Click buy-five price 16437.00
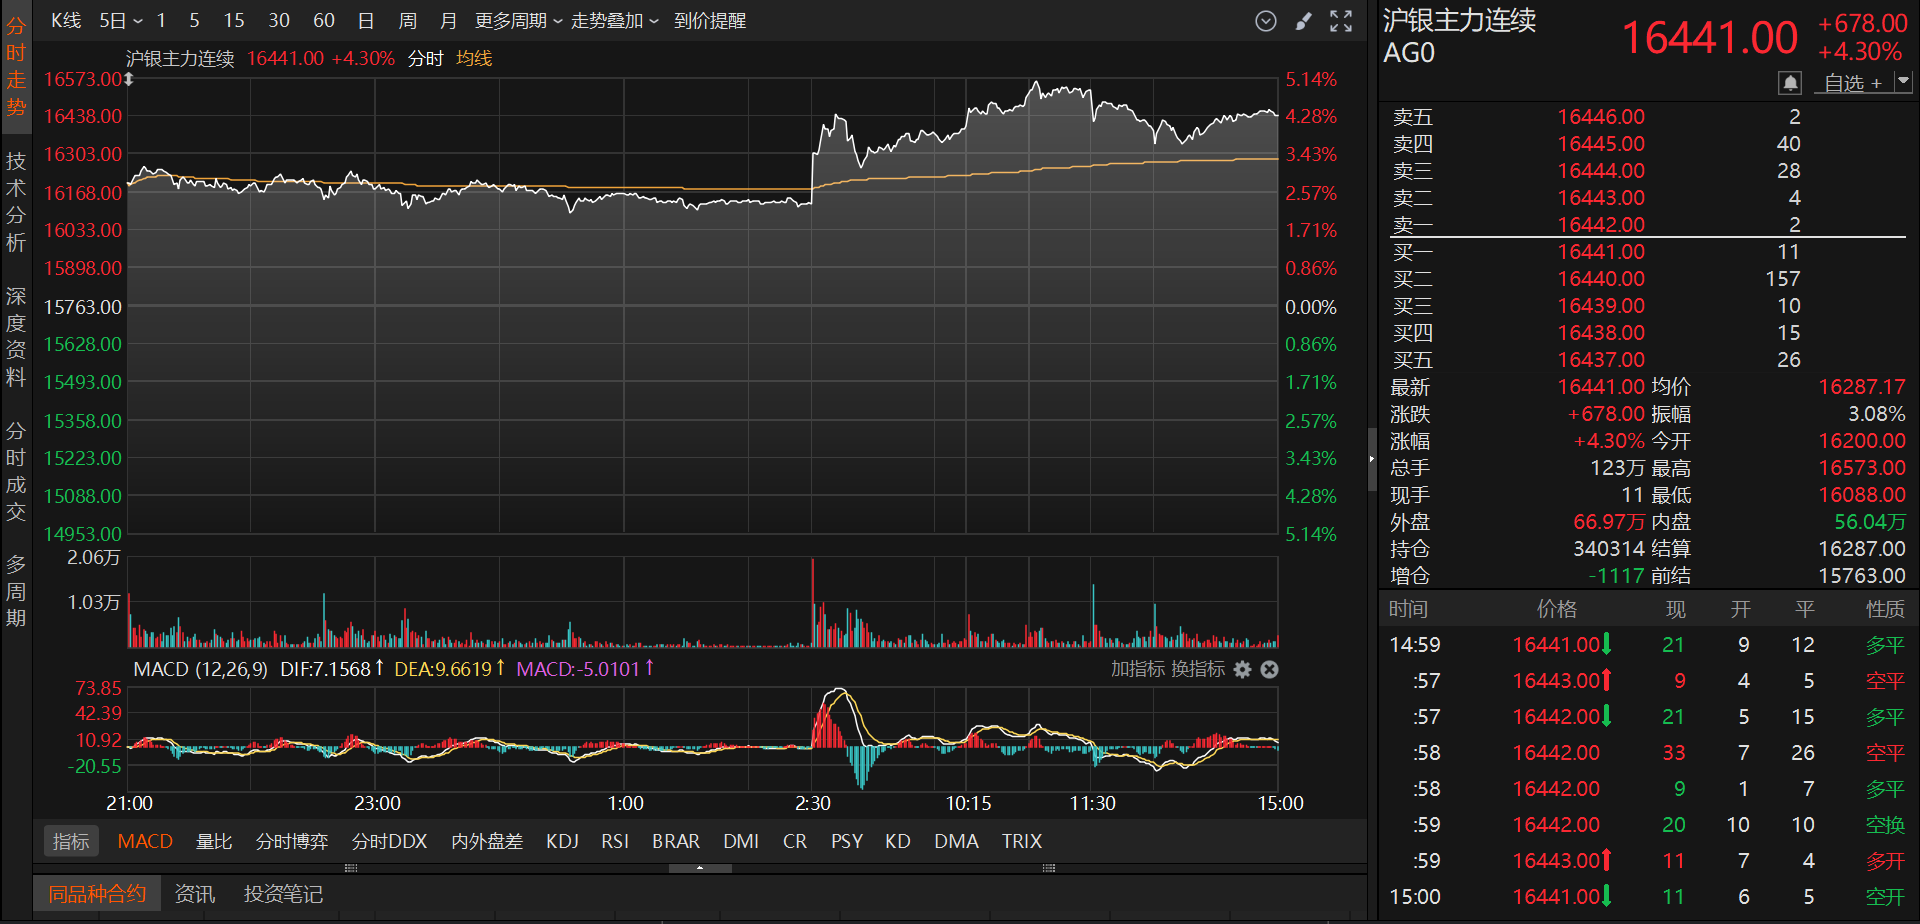 pos(1601,360)
